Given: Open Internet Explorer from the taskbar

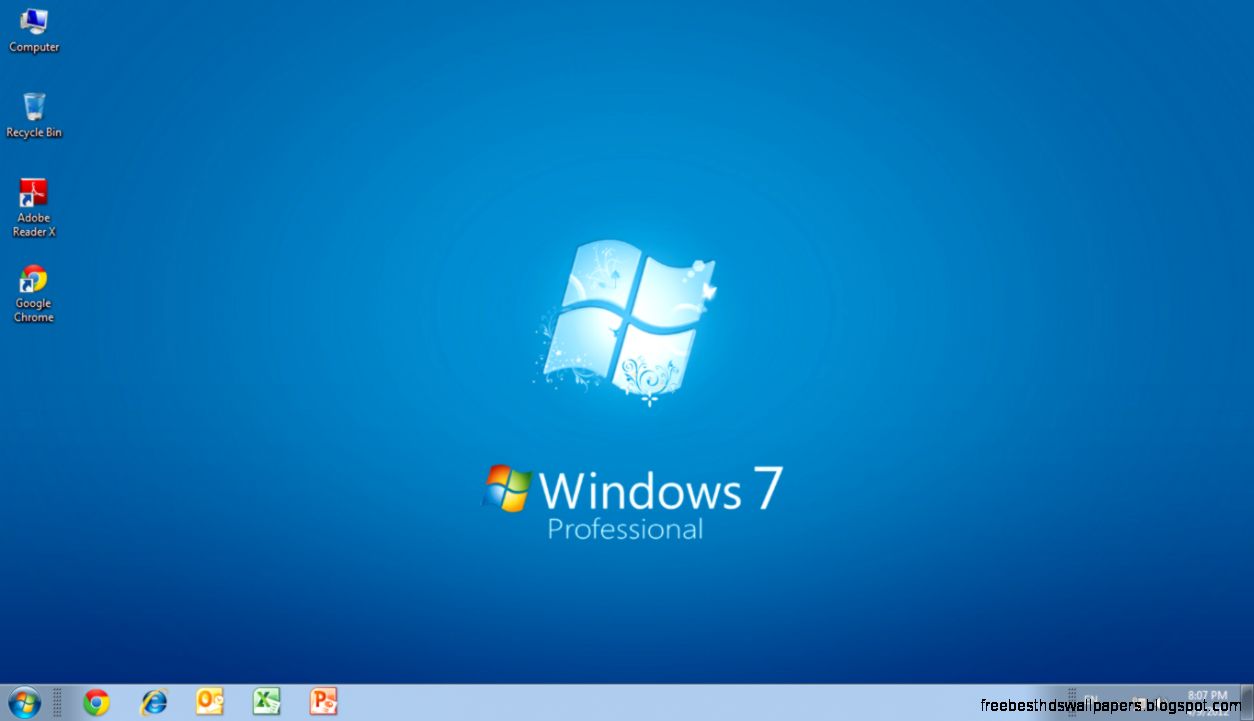Looking at the screenshot, I should [x=153, y=701].
